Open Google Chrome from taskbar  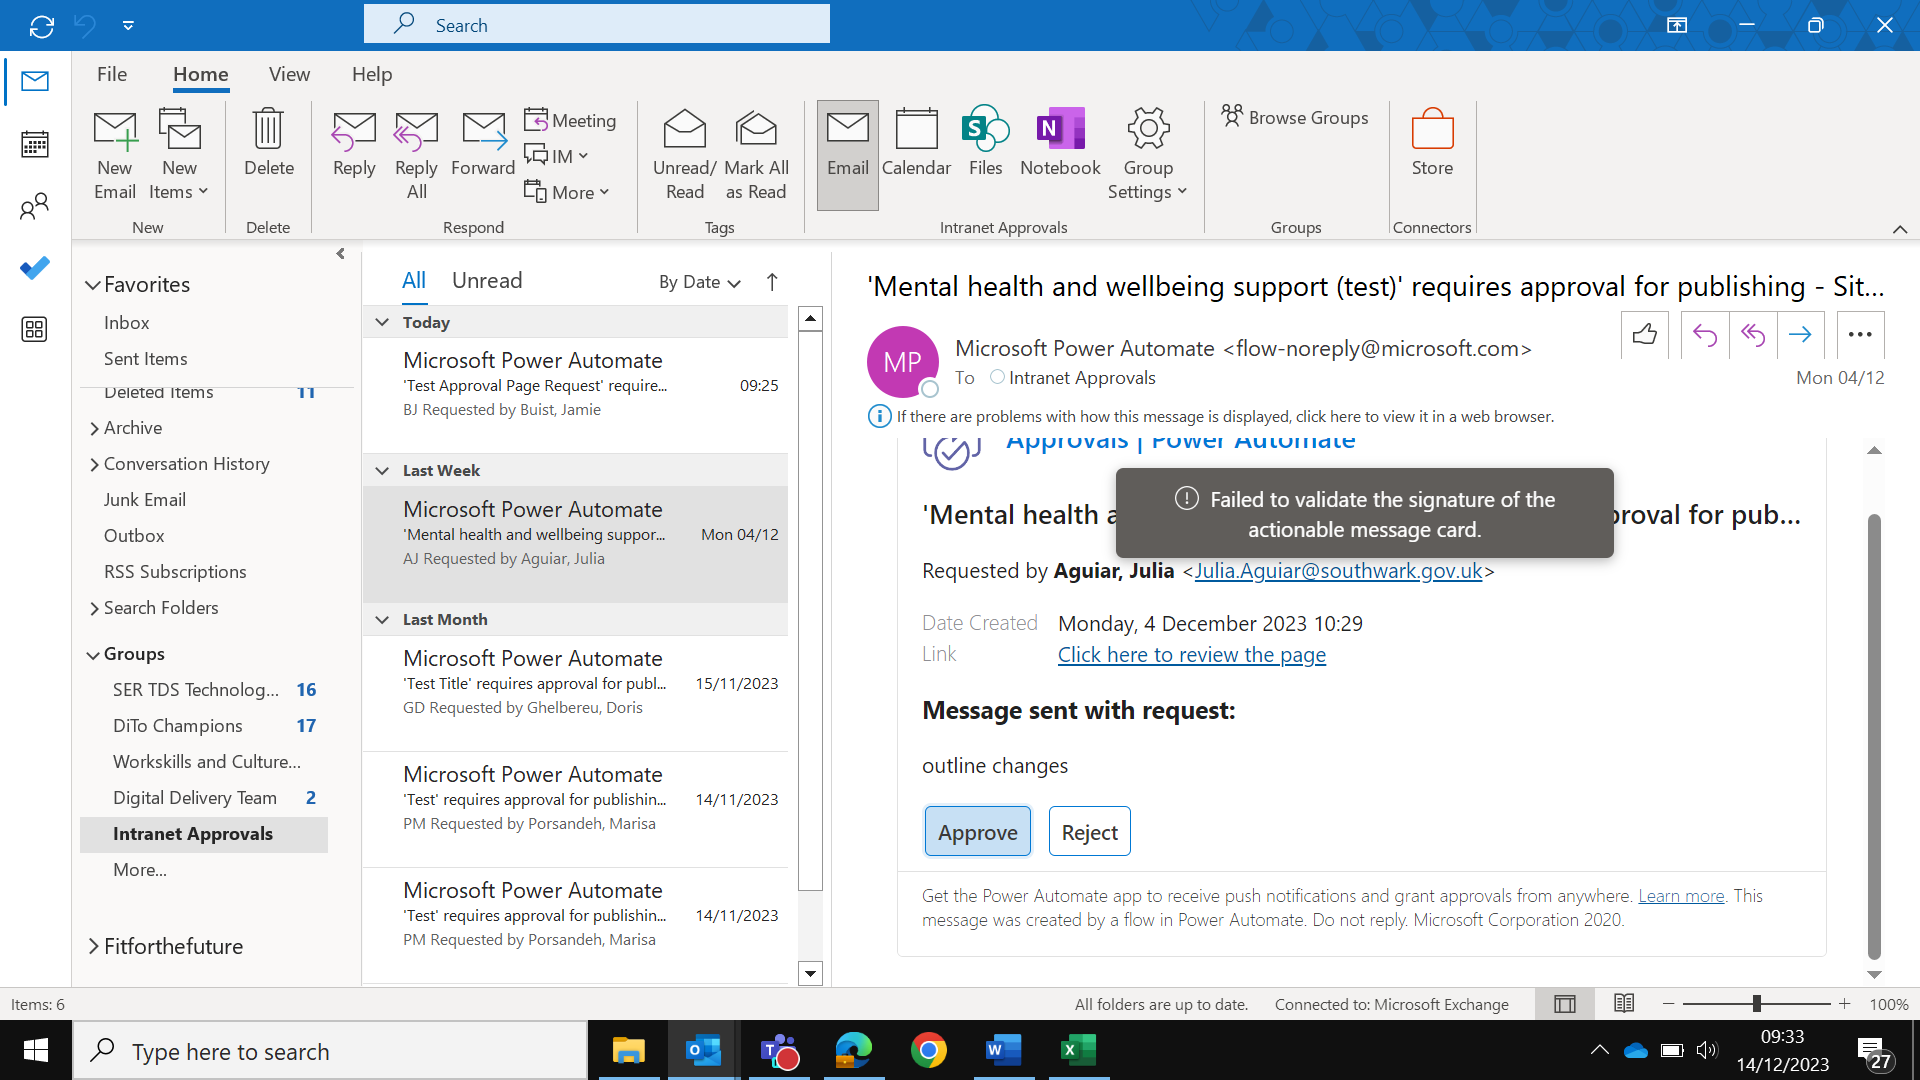pyautogui.click(x=928, y=1050)
